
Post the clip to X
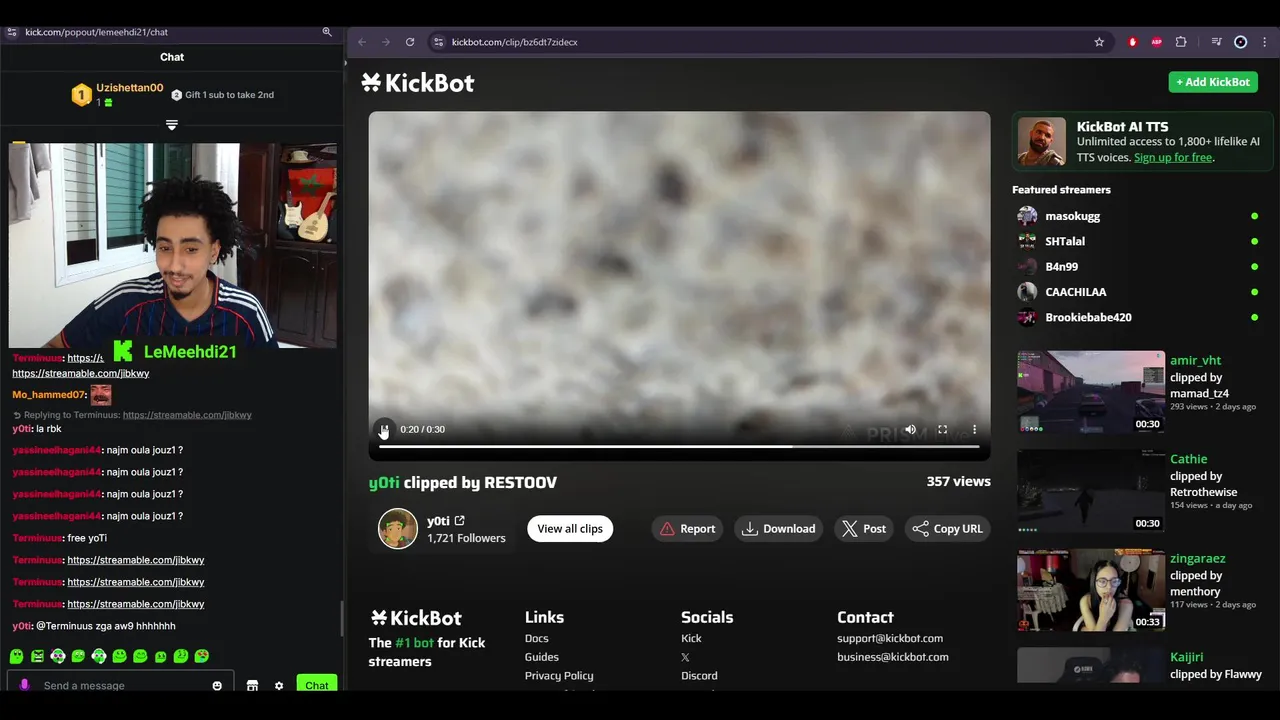864,529
